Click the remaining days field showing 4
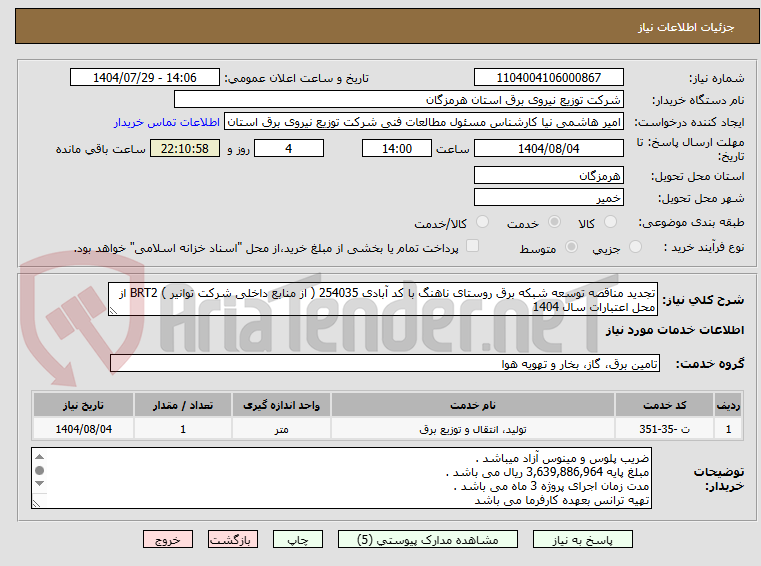 click(289, 148)
